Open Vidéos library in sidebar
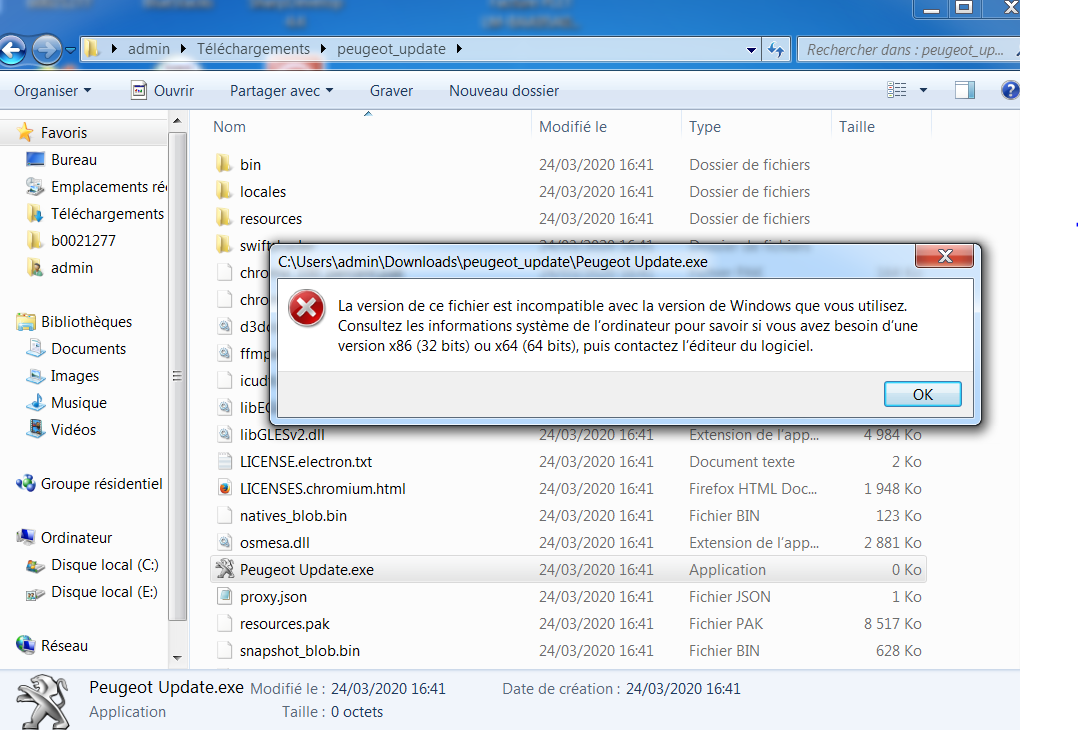This screenshot has width=1078, height=730. [73, 430]
